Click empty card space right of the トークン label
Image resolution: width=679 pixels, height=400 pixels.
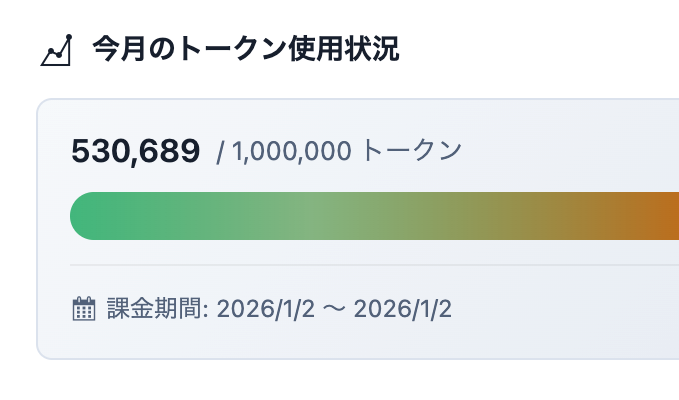tap(570, 152)
